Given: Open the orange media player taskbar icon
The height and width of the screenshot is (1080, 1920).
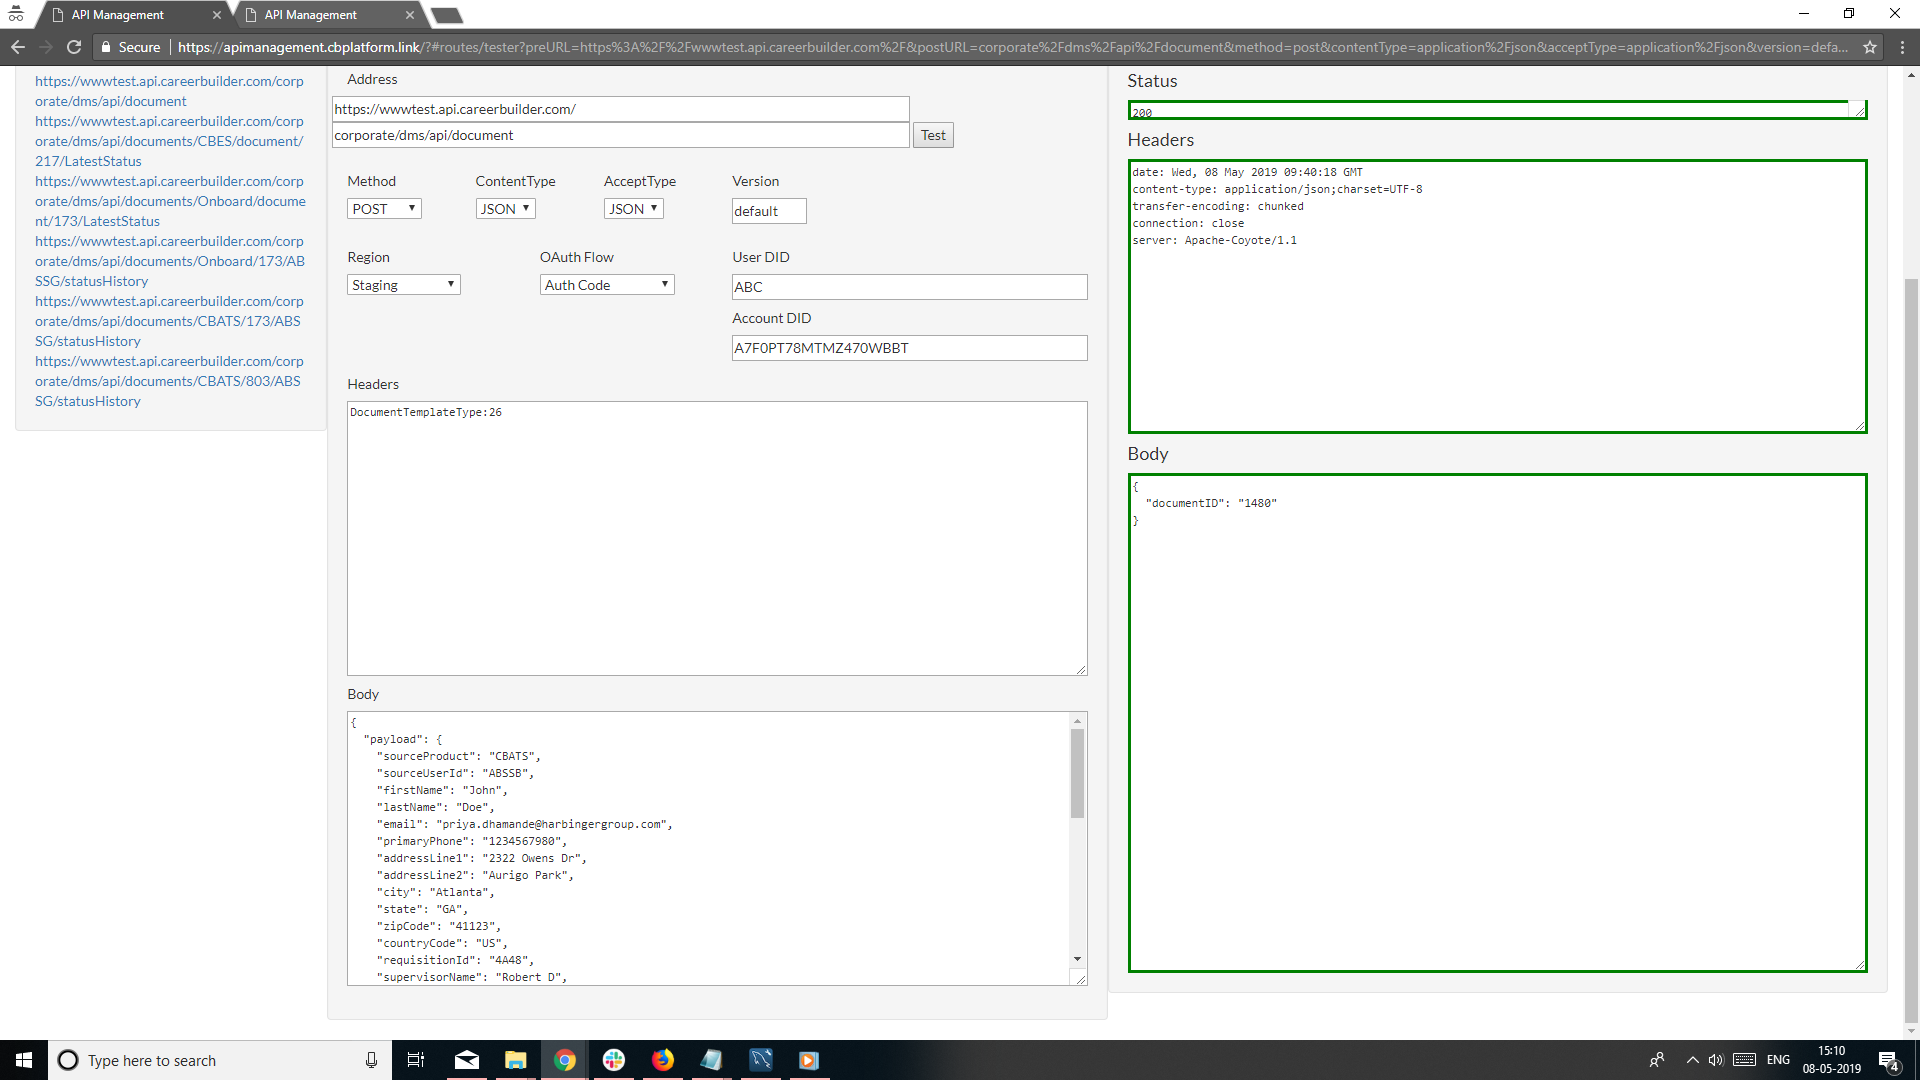Looking at the screenshot, I should tap(809, 1060).
